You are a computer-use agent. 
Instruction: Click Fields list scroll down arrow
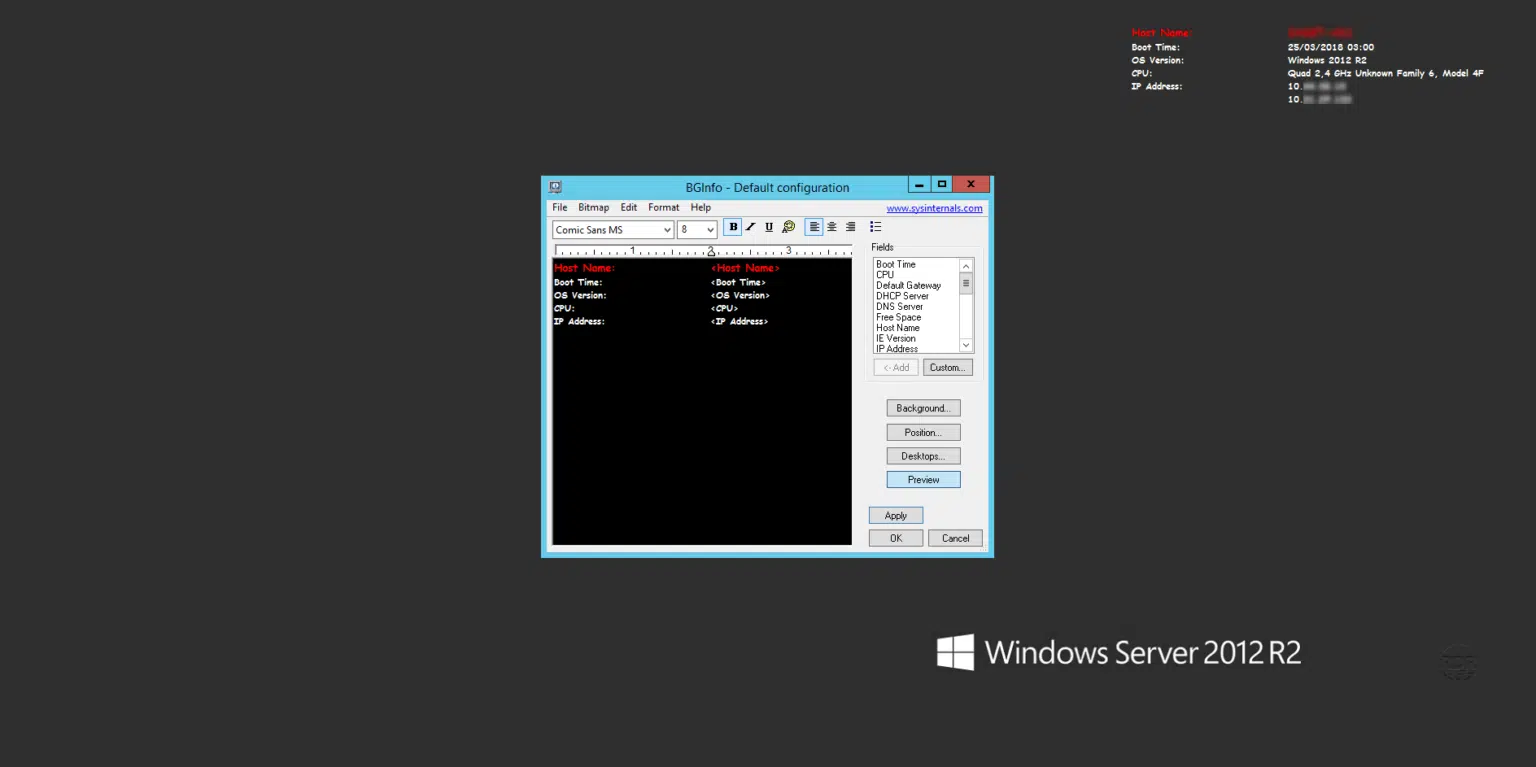966,345
